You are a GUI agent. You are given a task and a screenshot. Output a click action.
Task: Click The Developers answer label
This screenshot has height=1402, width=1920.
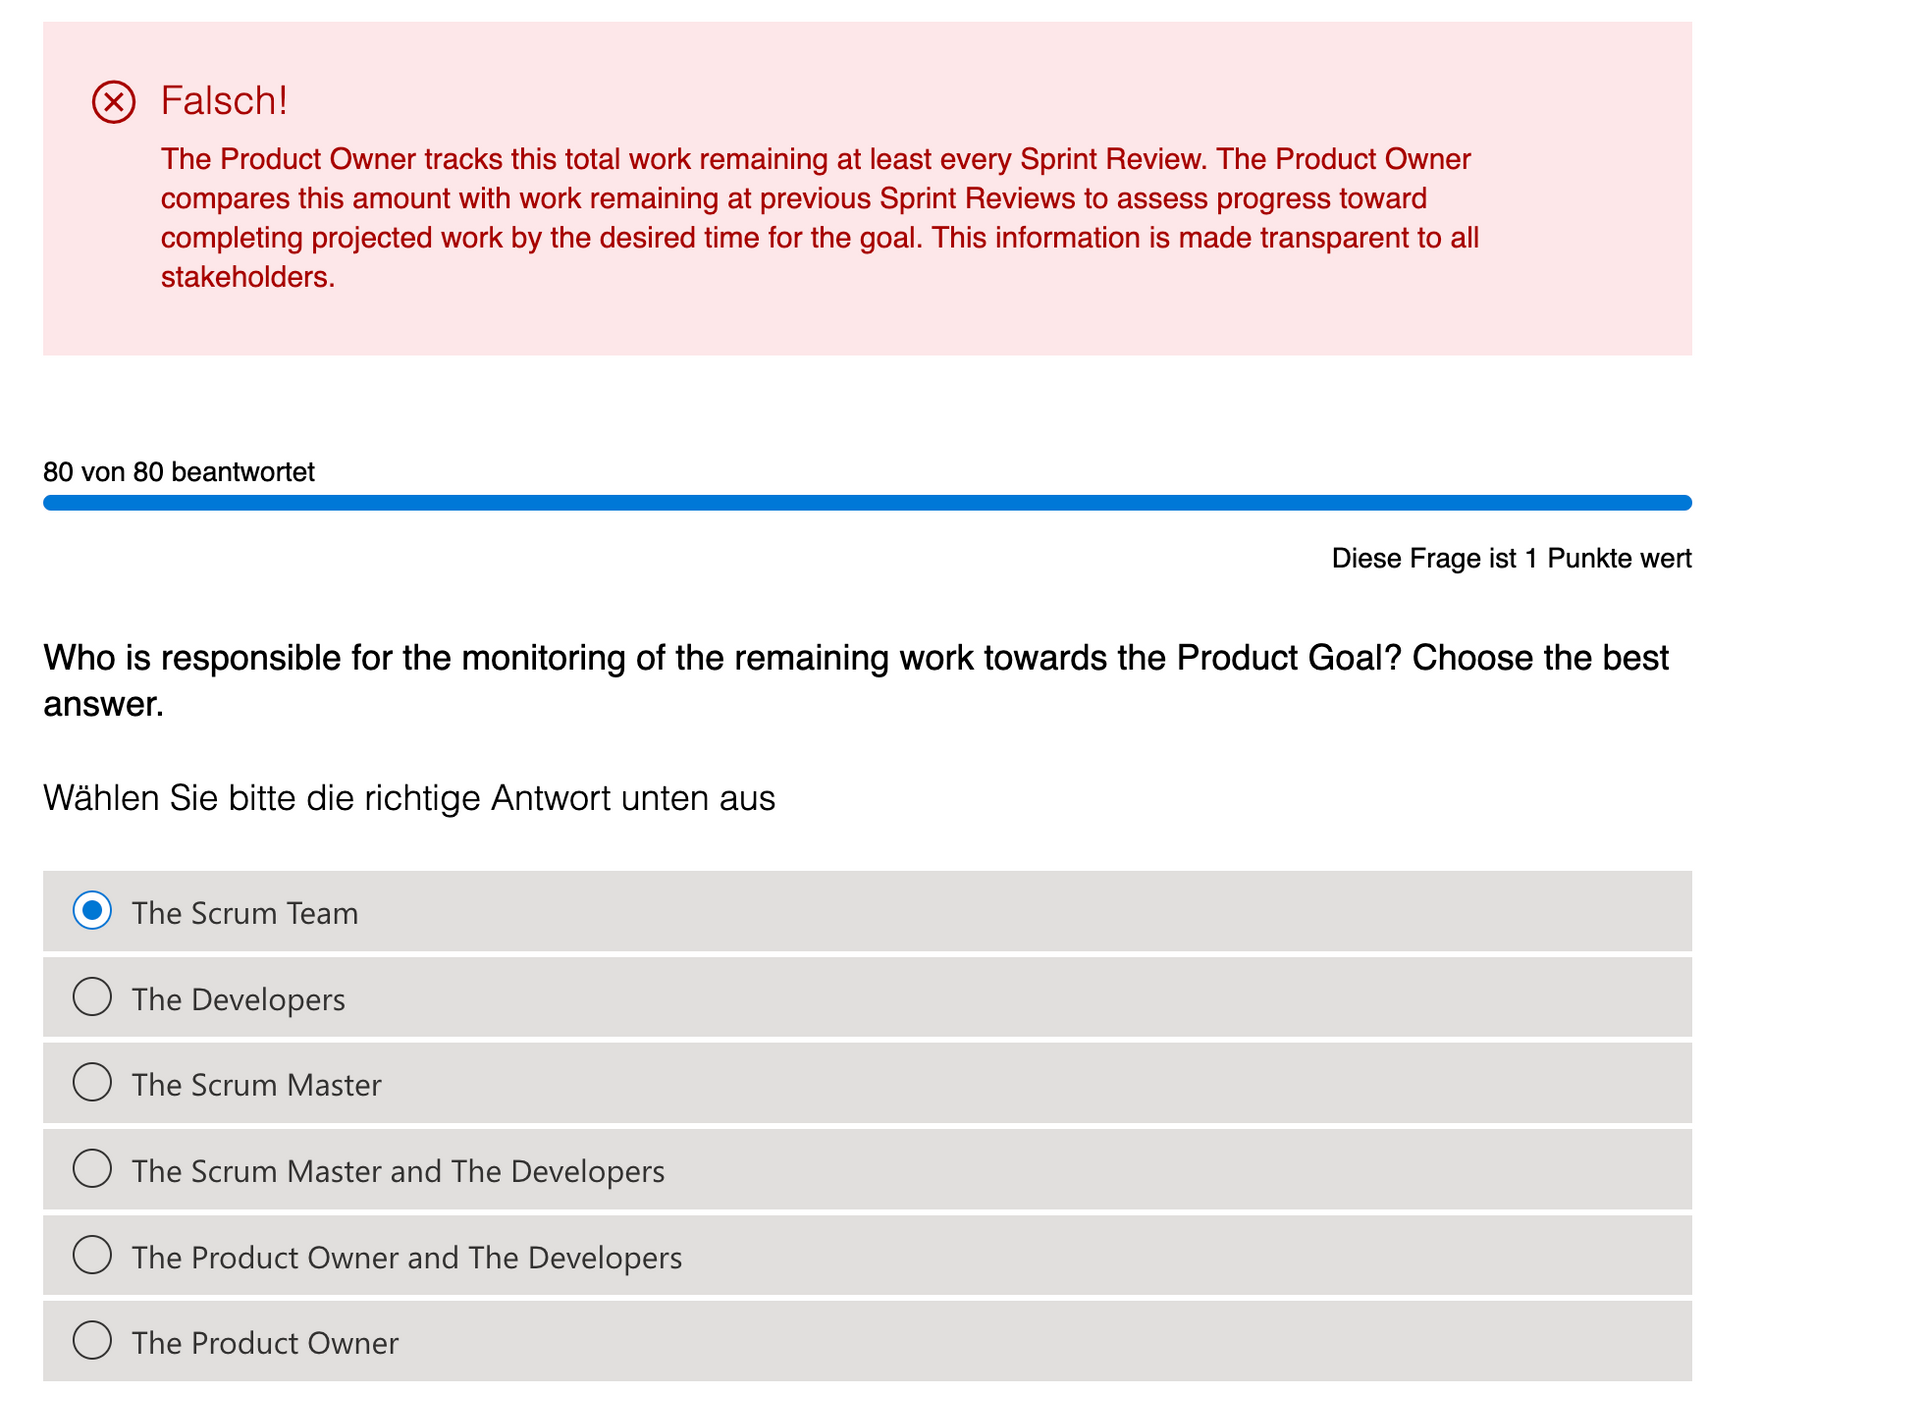238,999
